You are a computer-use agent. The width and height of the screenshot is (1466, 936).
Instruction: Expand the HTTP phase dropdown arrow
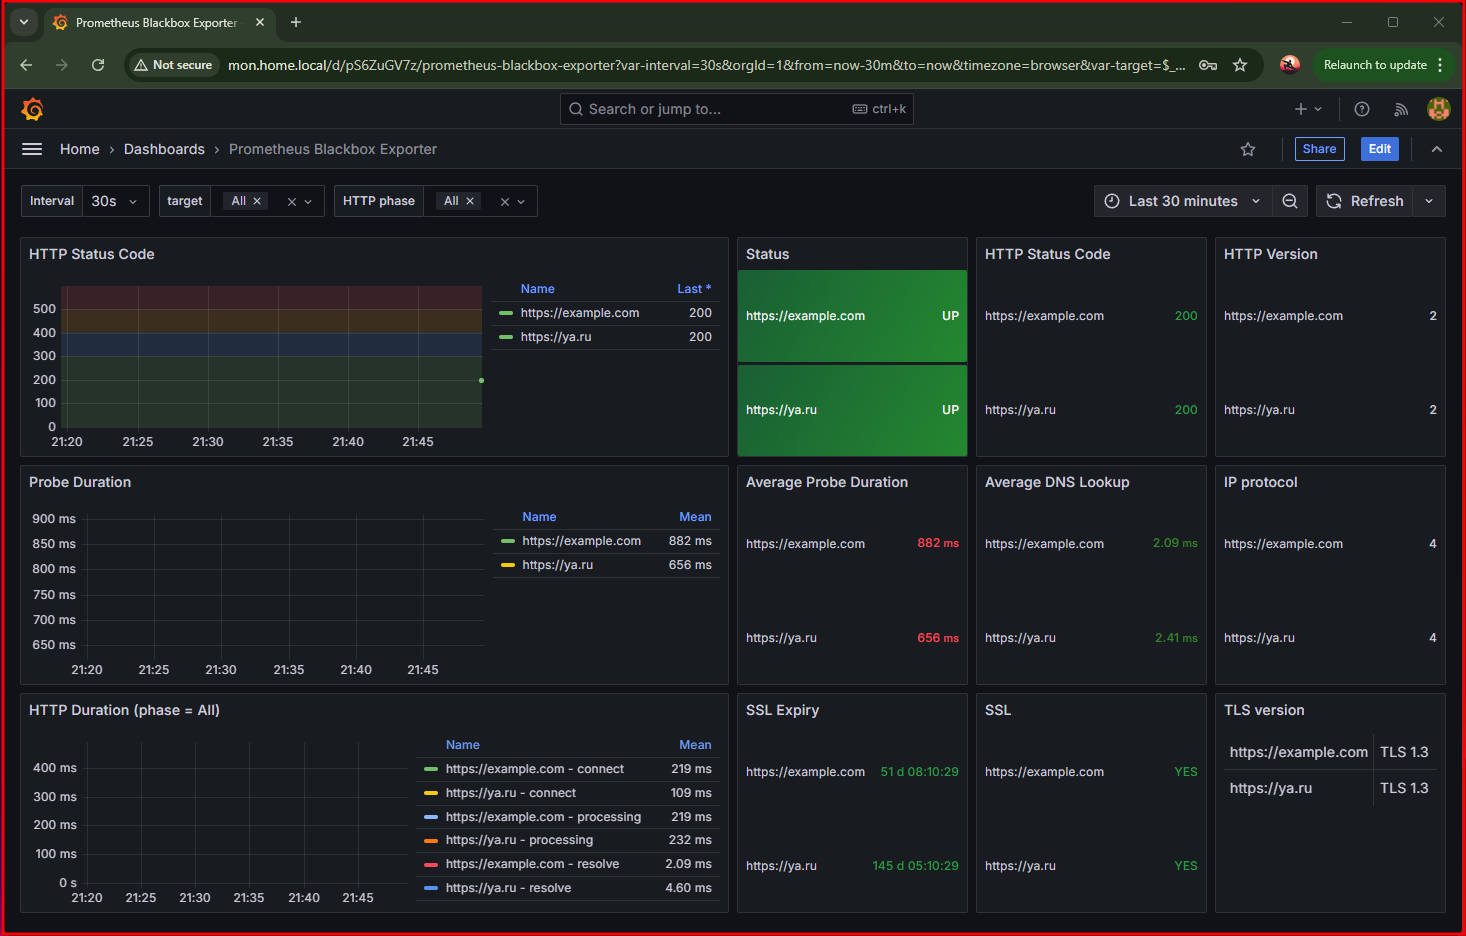coord(521,202)
